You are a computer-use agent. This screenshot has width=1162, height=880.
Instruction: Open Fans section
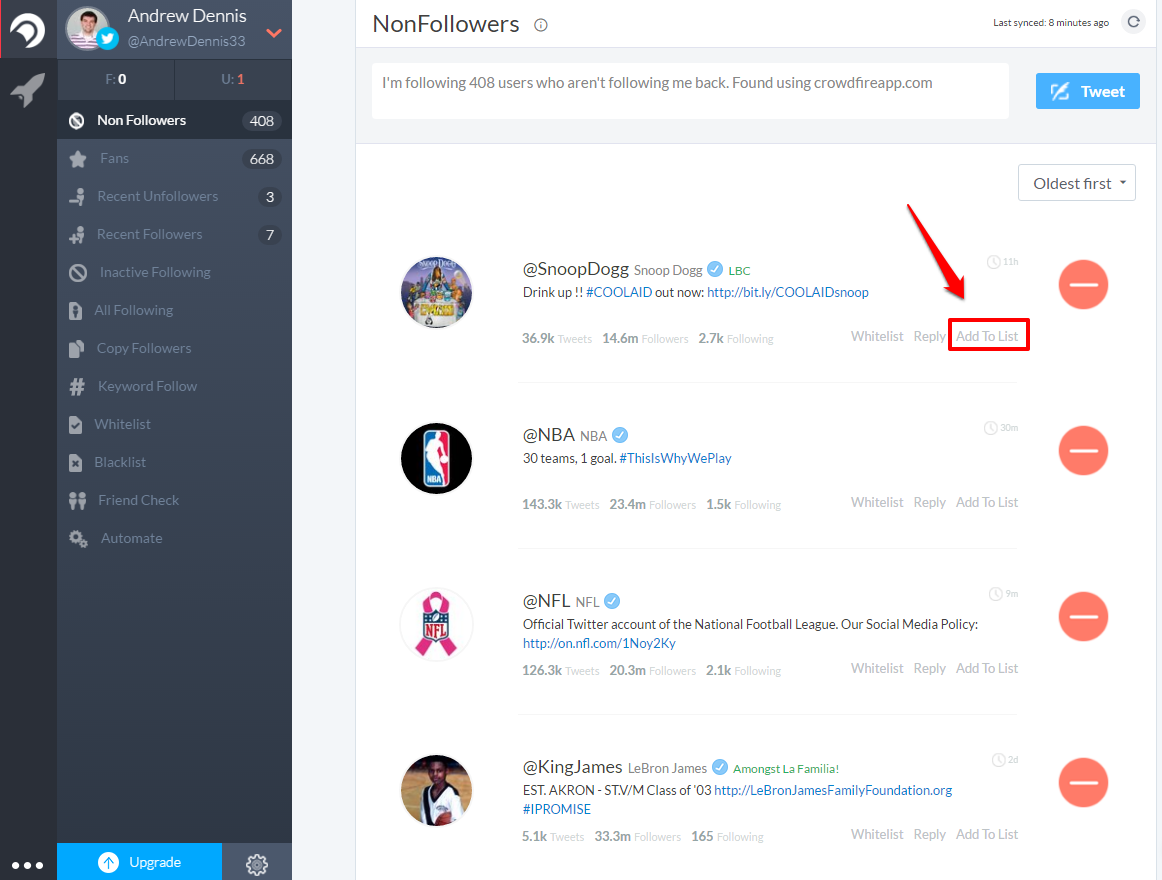pos(174,159)
